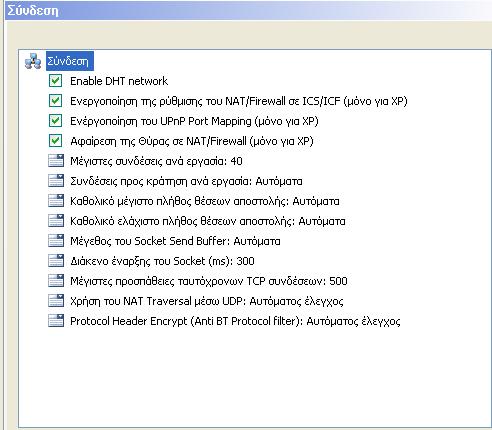Select Χρήση του NAT Traversal μέσω UDP setting
Viewport: 492px width, 430px height.
pos(207,301)
